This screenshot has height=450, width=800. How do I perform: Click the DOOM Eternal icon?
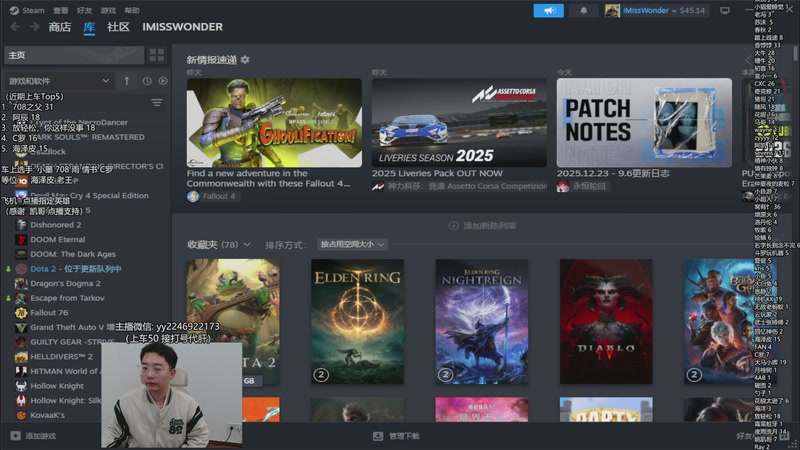(x=21, y=239)
